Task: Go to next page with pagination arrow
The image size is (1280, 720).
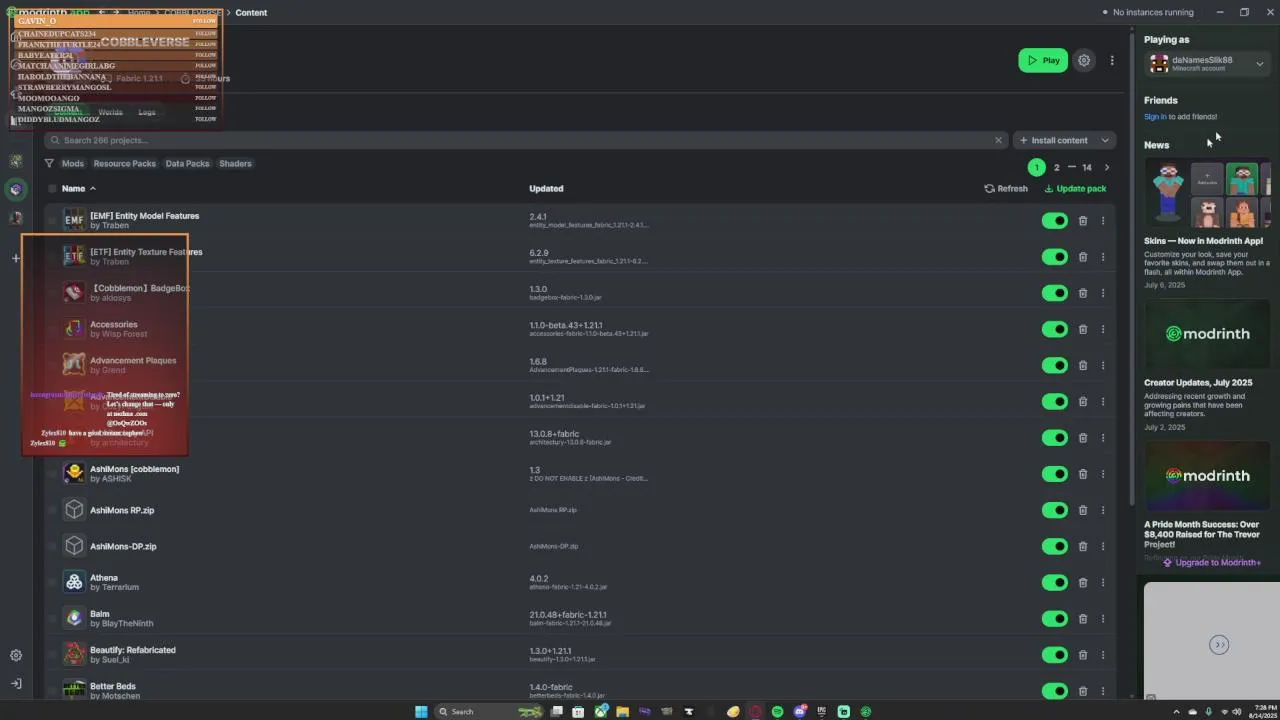Action: (x=1106, y=167)
